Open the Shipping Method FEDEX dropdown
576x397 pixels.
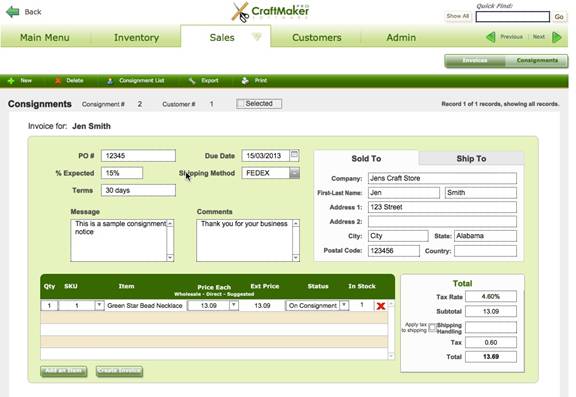click(x=294, y=173)
